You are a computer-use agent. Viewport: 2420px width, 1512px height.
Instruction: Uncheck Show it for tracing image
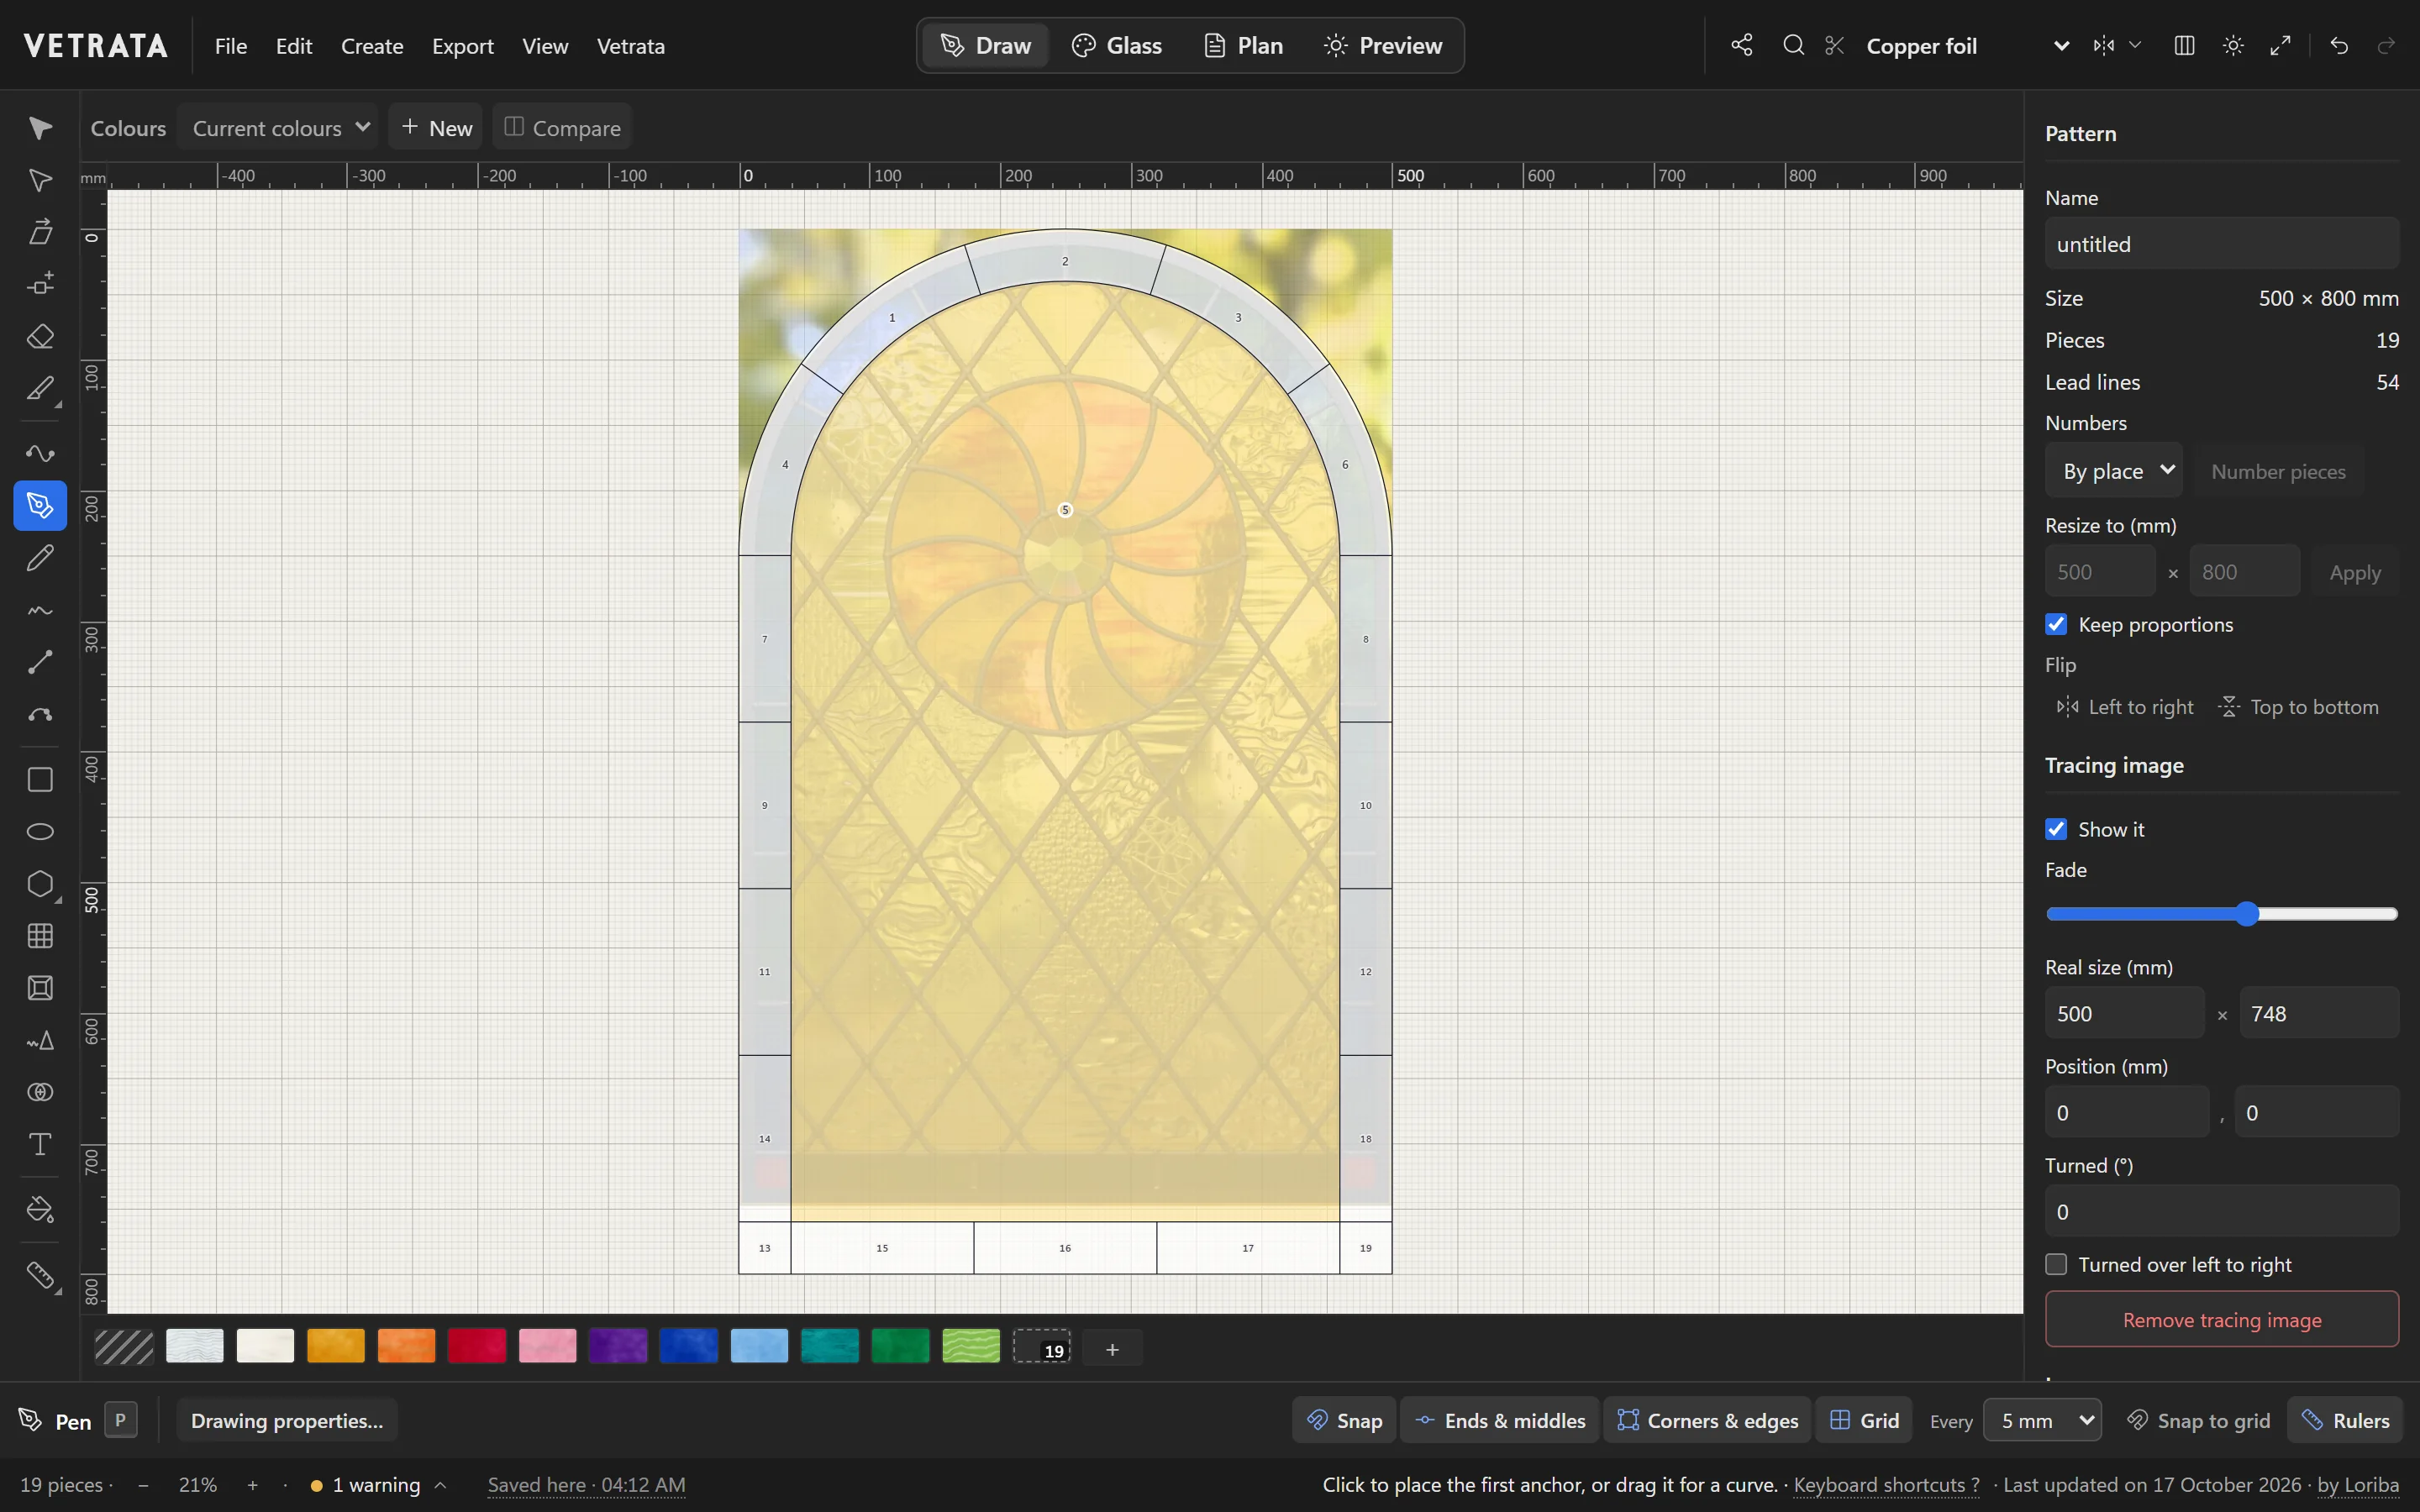(x=2056, y=829)
